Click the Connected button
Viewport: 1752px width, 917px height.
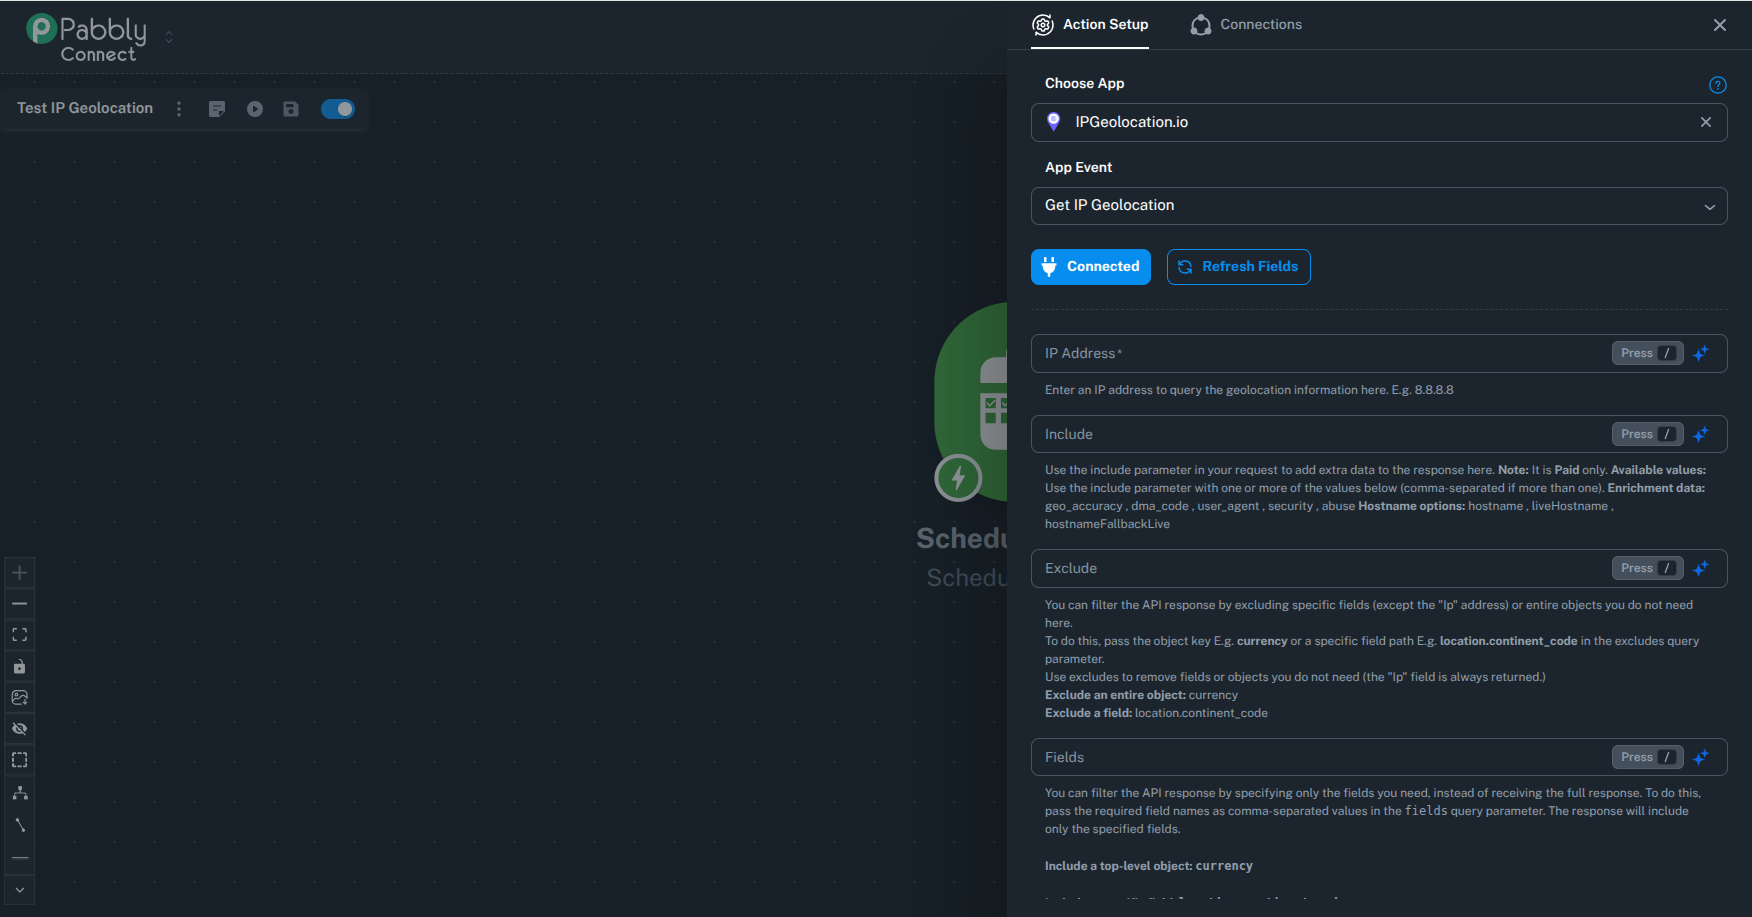click(x=1091, y=267)
